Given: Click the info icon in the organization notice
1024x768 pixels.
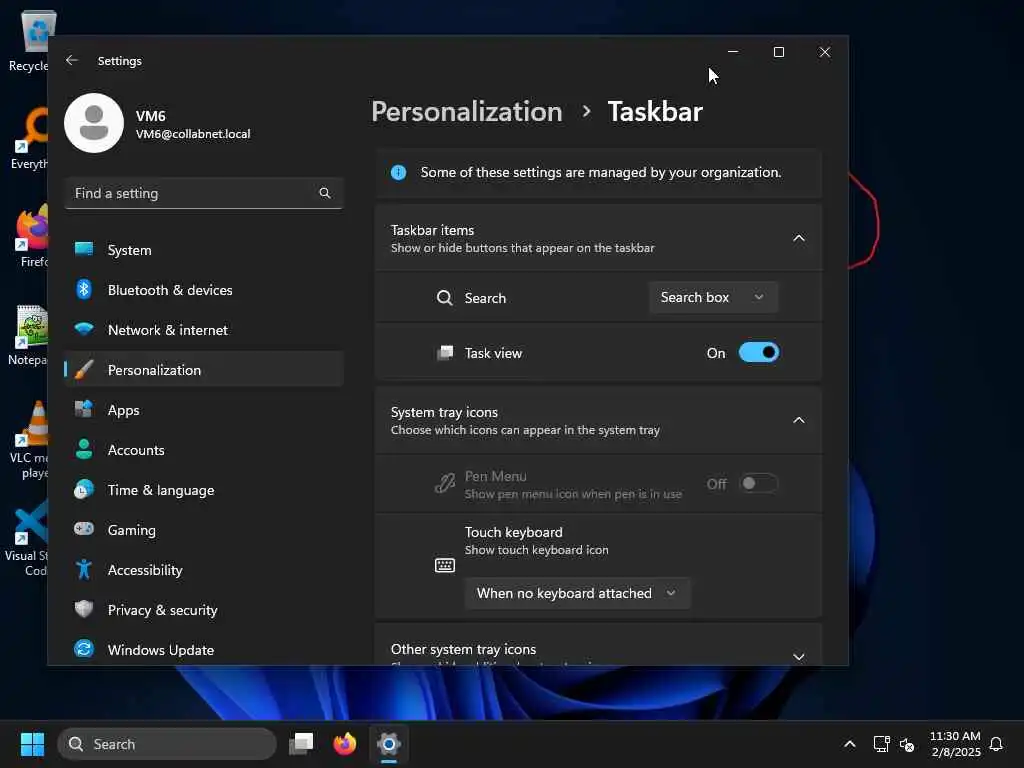Looking at the screenshot, I should (x=398, y=172).
